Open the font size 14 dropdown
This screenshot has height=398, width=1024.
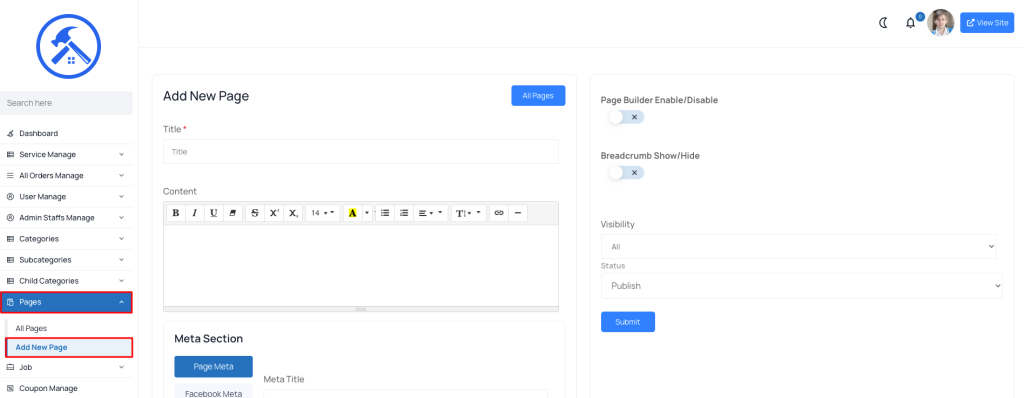323,213
